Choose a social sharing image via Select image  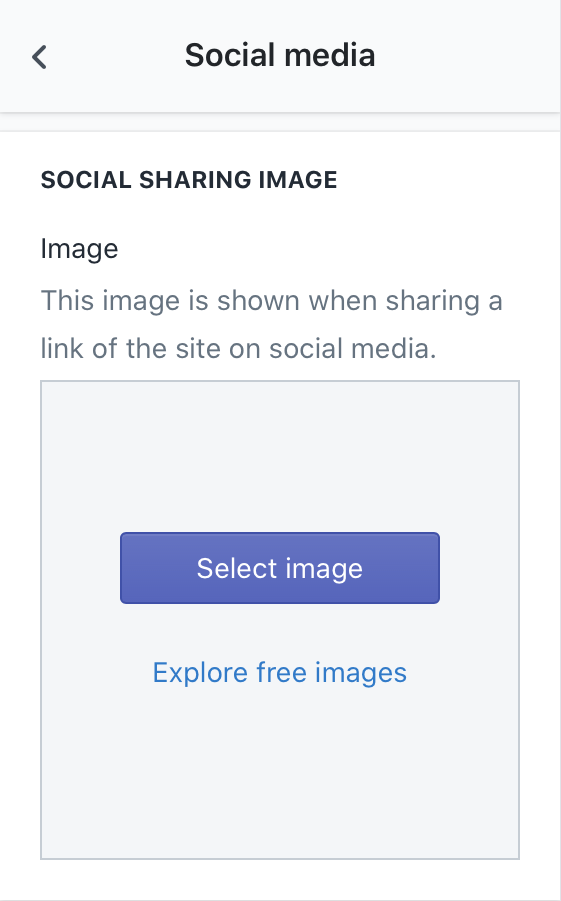tap(280, 568)
